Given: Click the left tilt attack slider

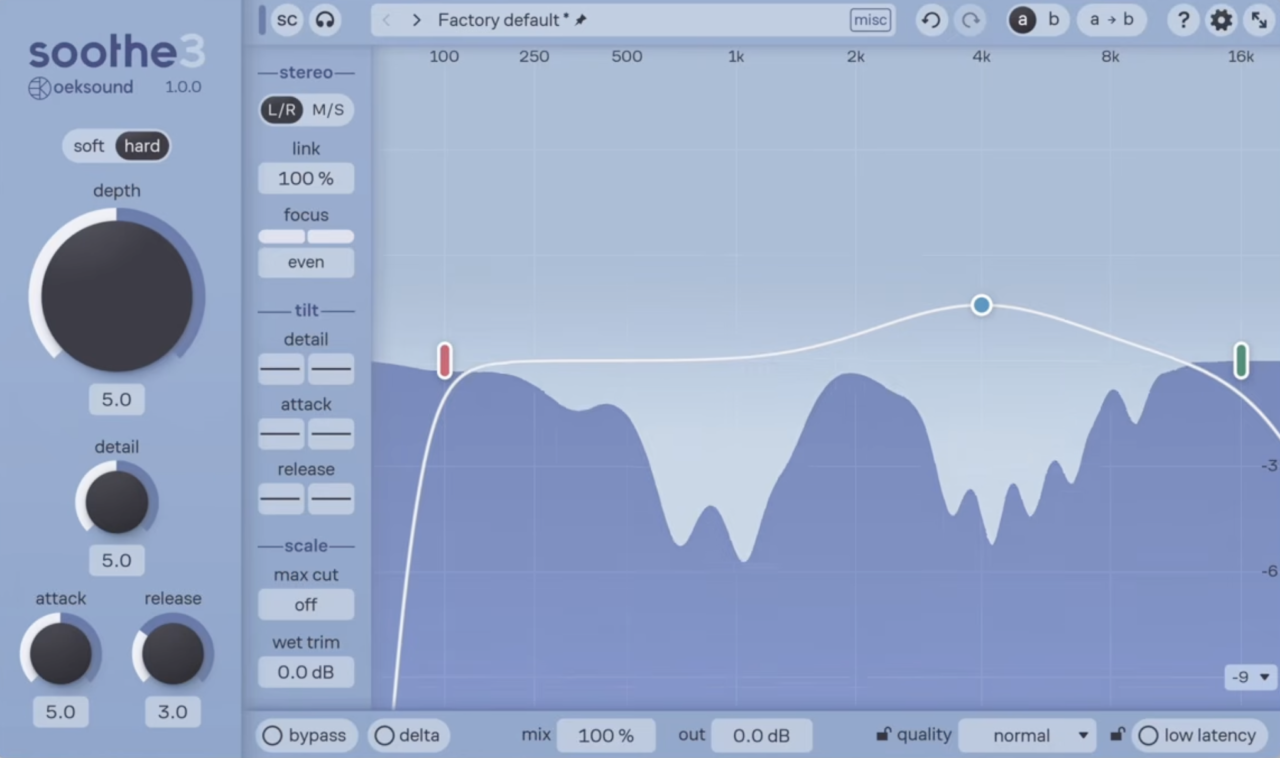Looking at the screenshot, I should tap(281, 434).
